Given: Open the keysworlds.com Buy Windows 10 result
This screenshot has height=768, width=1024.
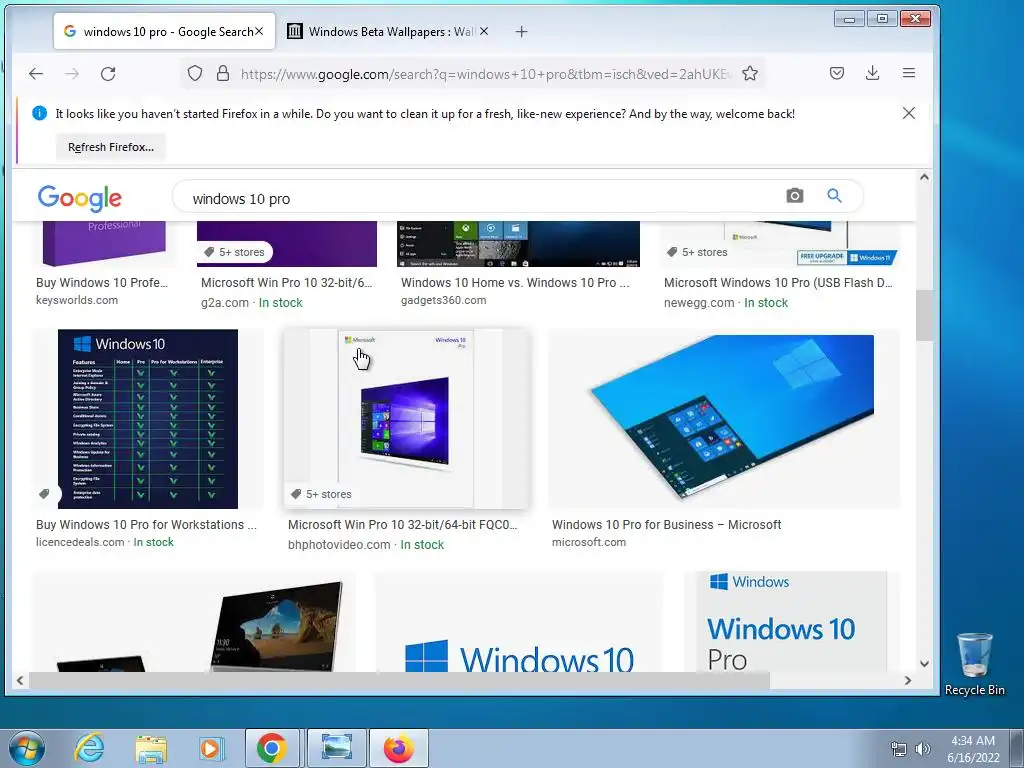Looking at the screenshot, I should tap(102, 283).
